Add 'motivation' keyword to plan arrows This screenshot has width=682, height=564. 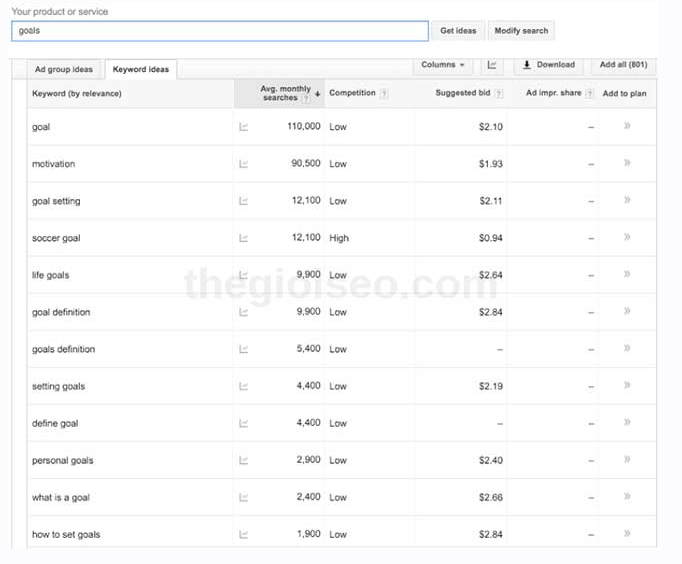(x=627, y=163)
